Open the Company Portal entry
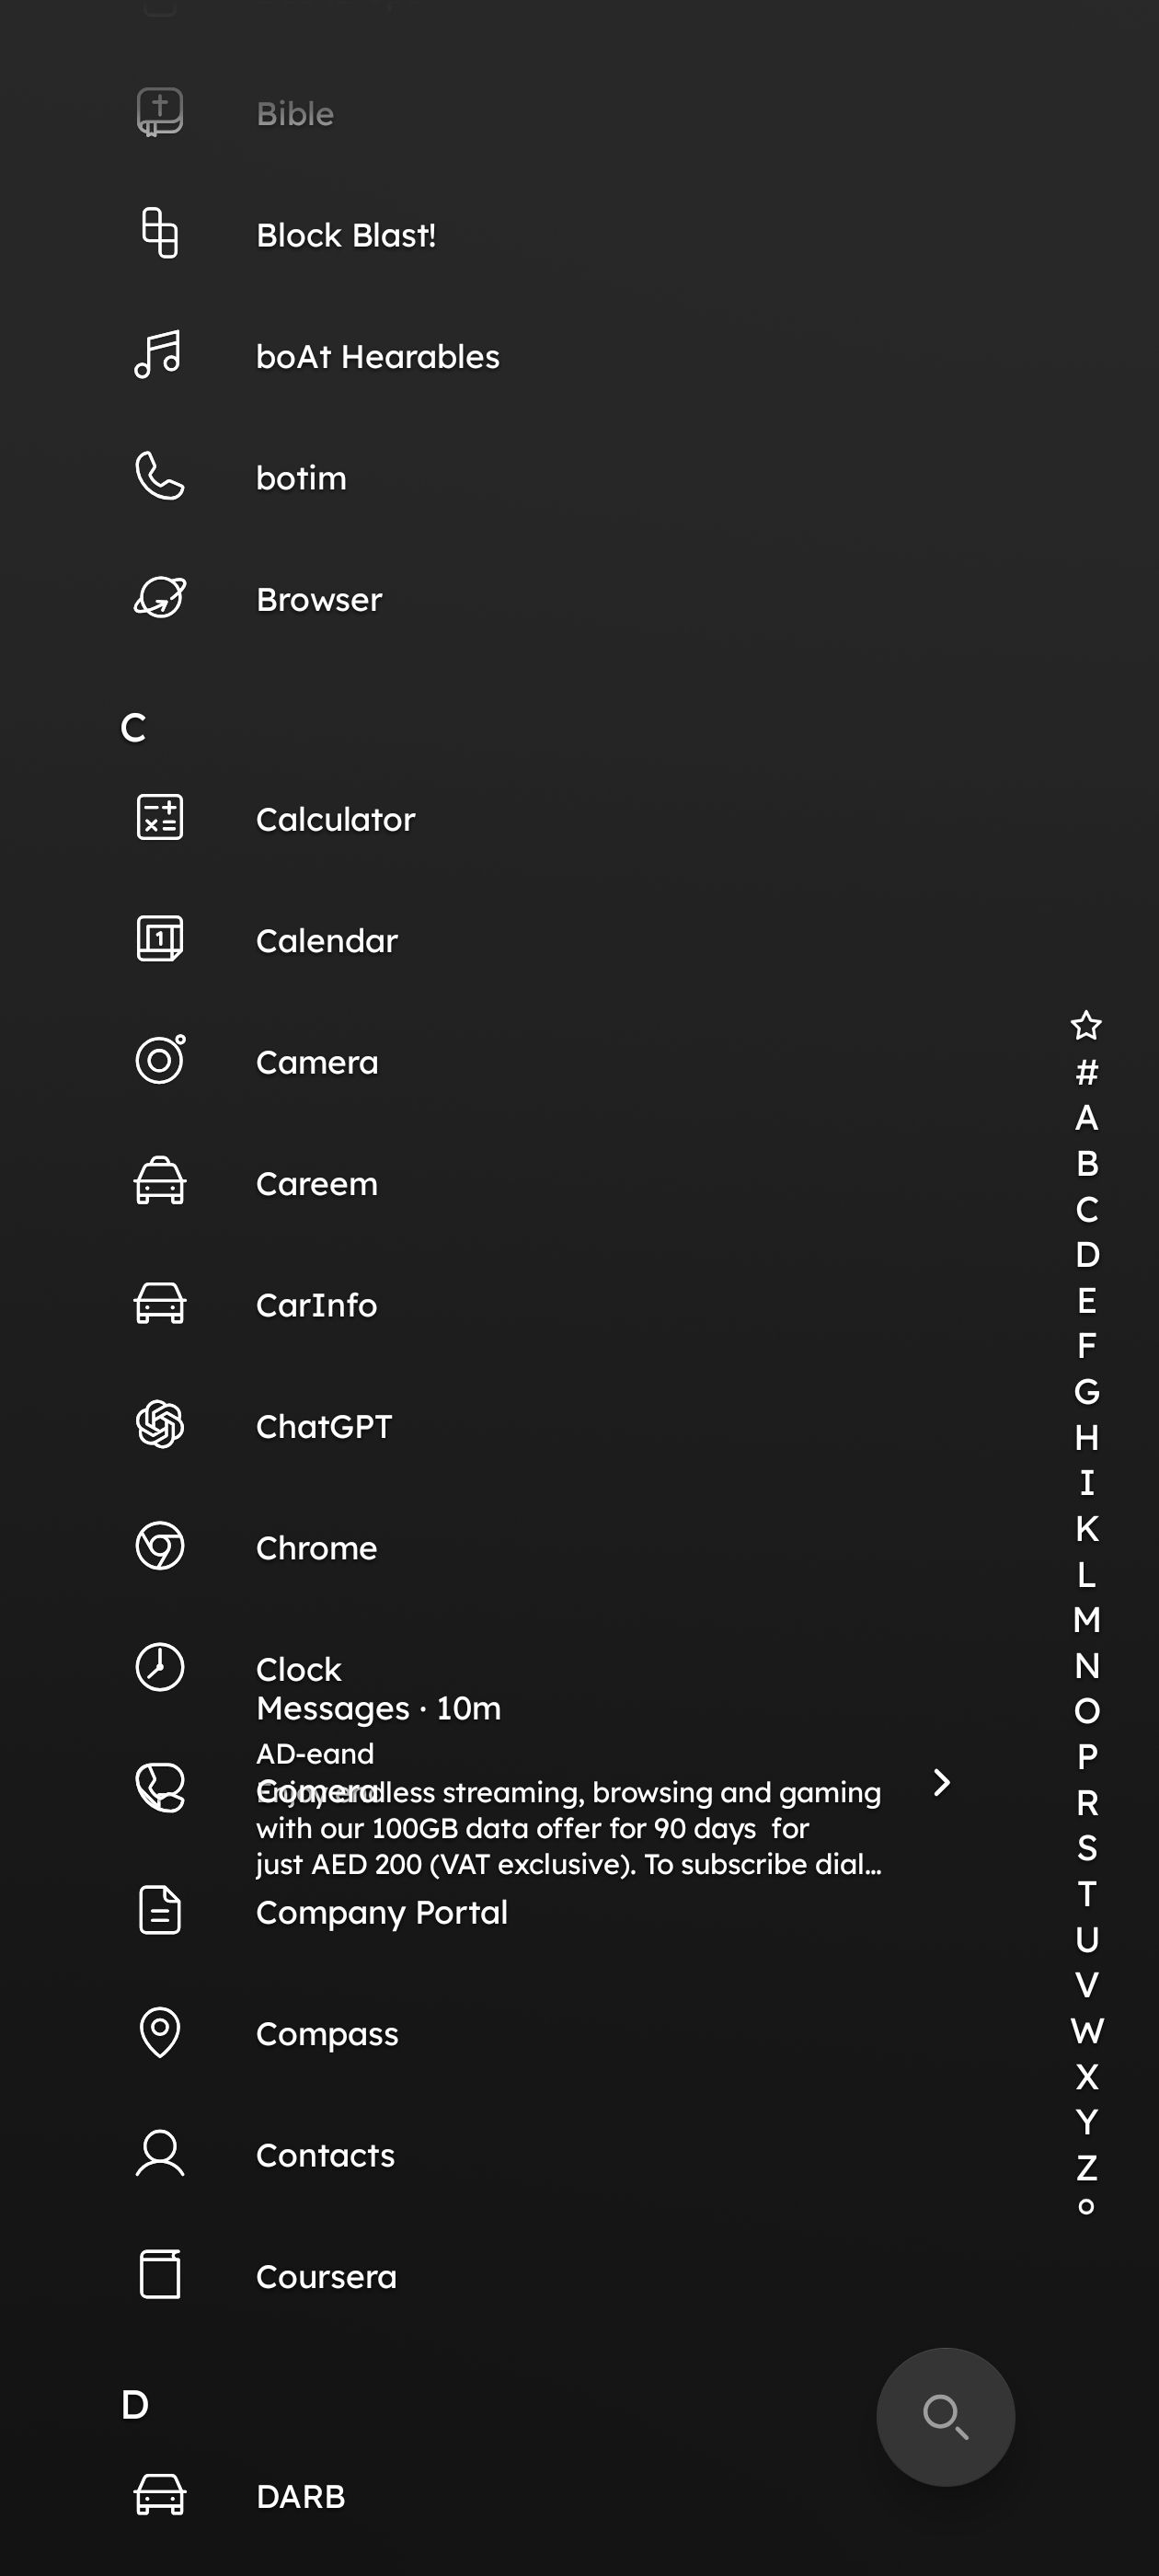 tap(381, 1912)
